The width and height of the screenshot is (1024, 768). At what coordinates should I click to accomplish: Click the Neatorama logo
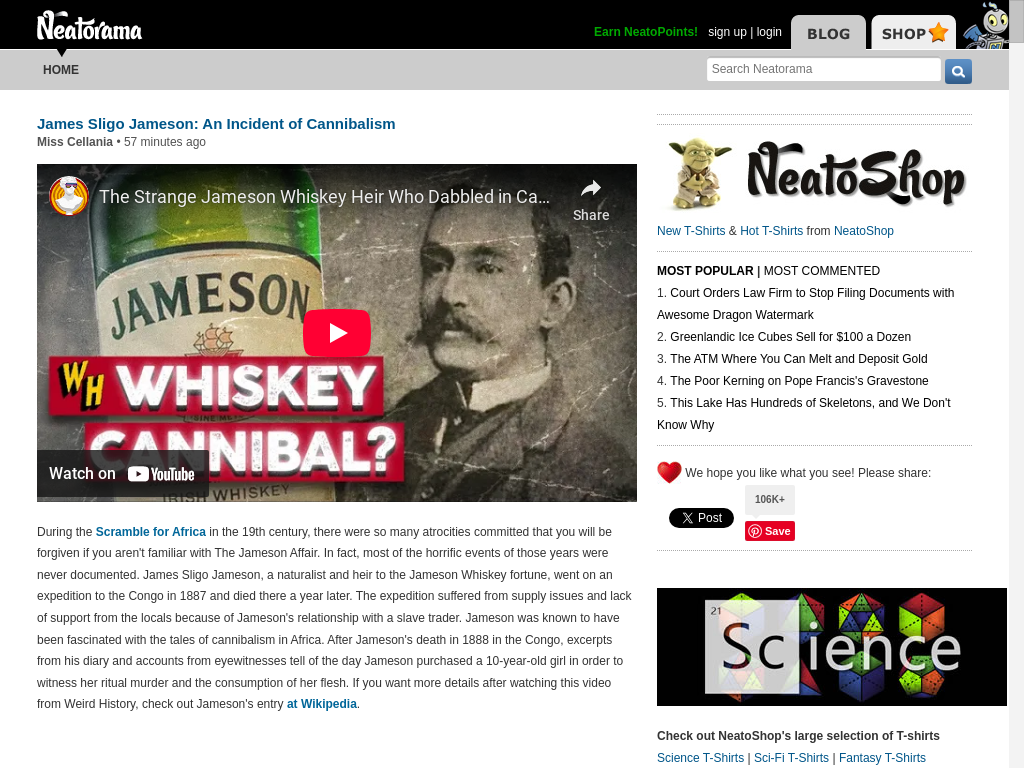(89, 26)
